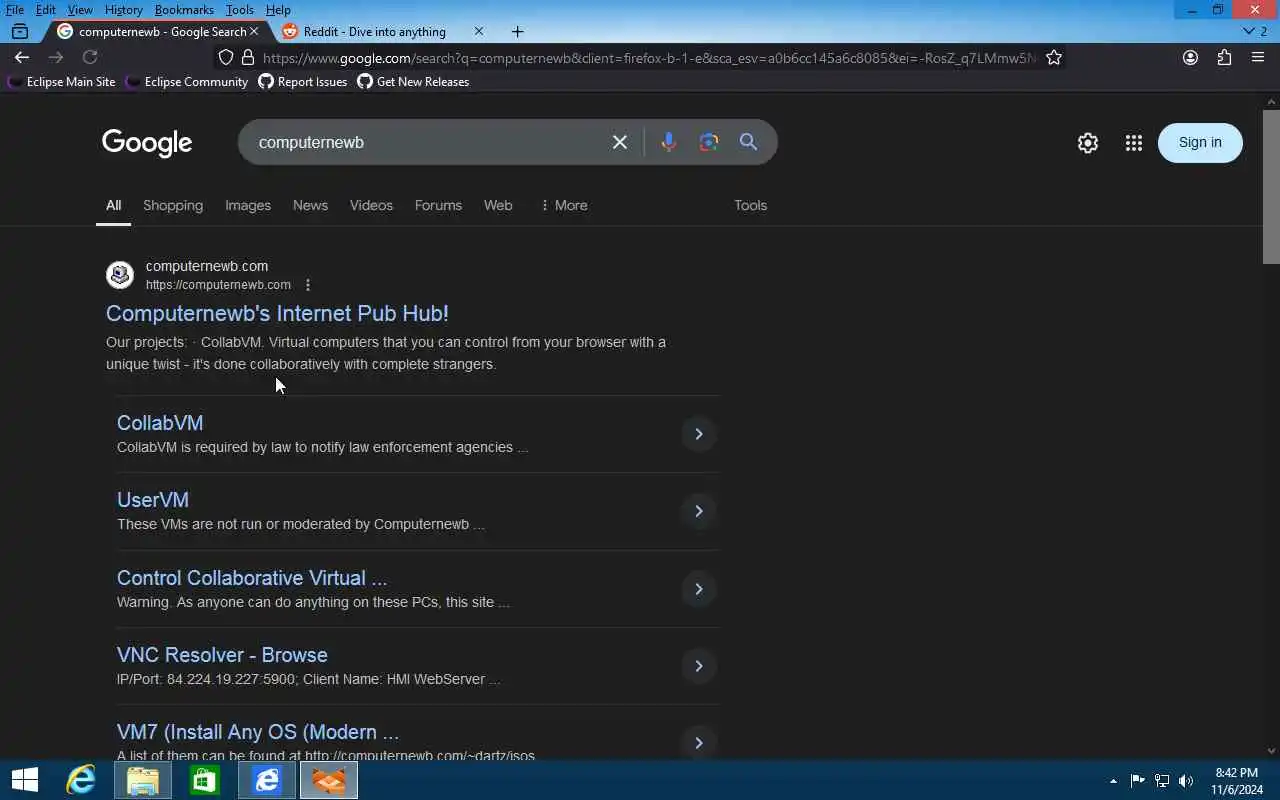1280x800 pixels.
Task: Open the Windows Start button
Action: [25, 780]
